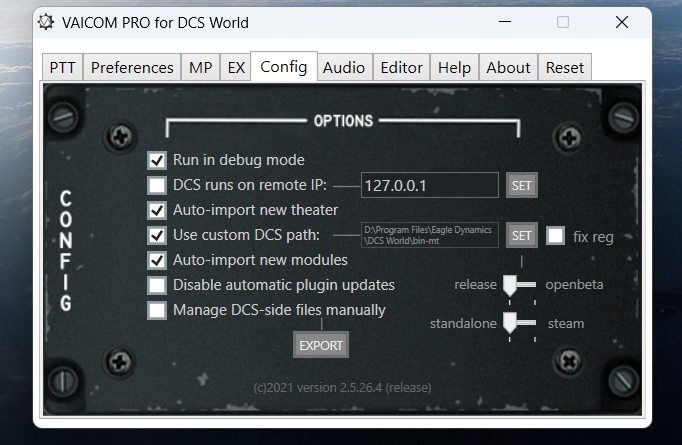Click the EXPORT button

pos(321,345)
